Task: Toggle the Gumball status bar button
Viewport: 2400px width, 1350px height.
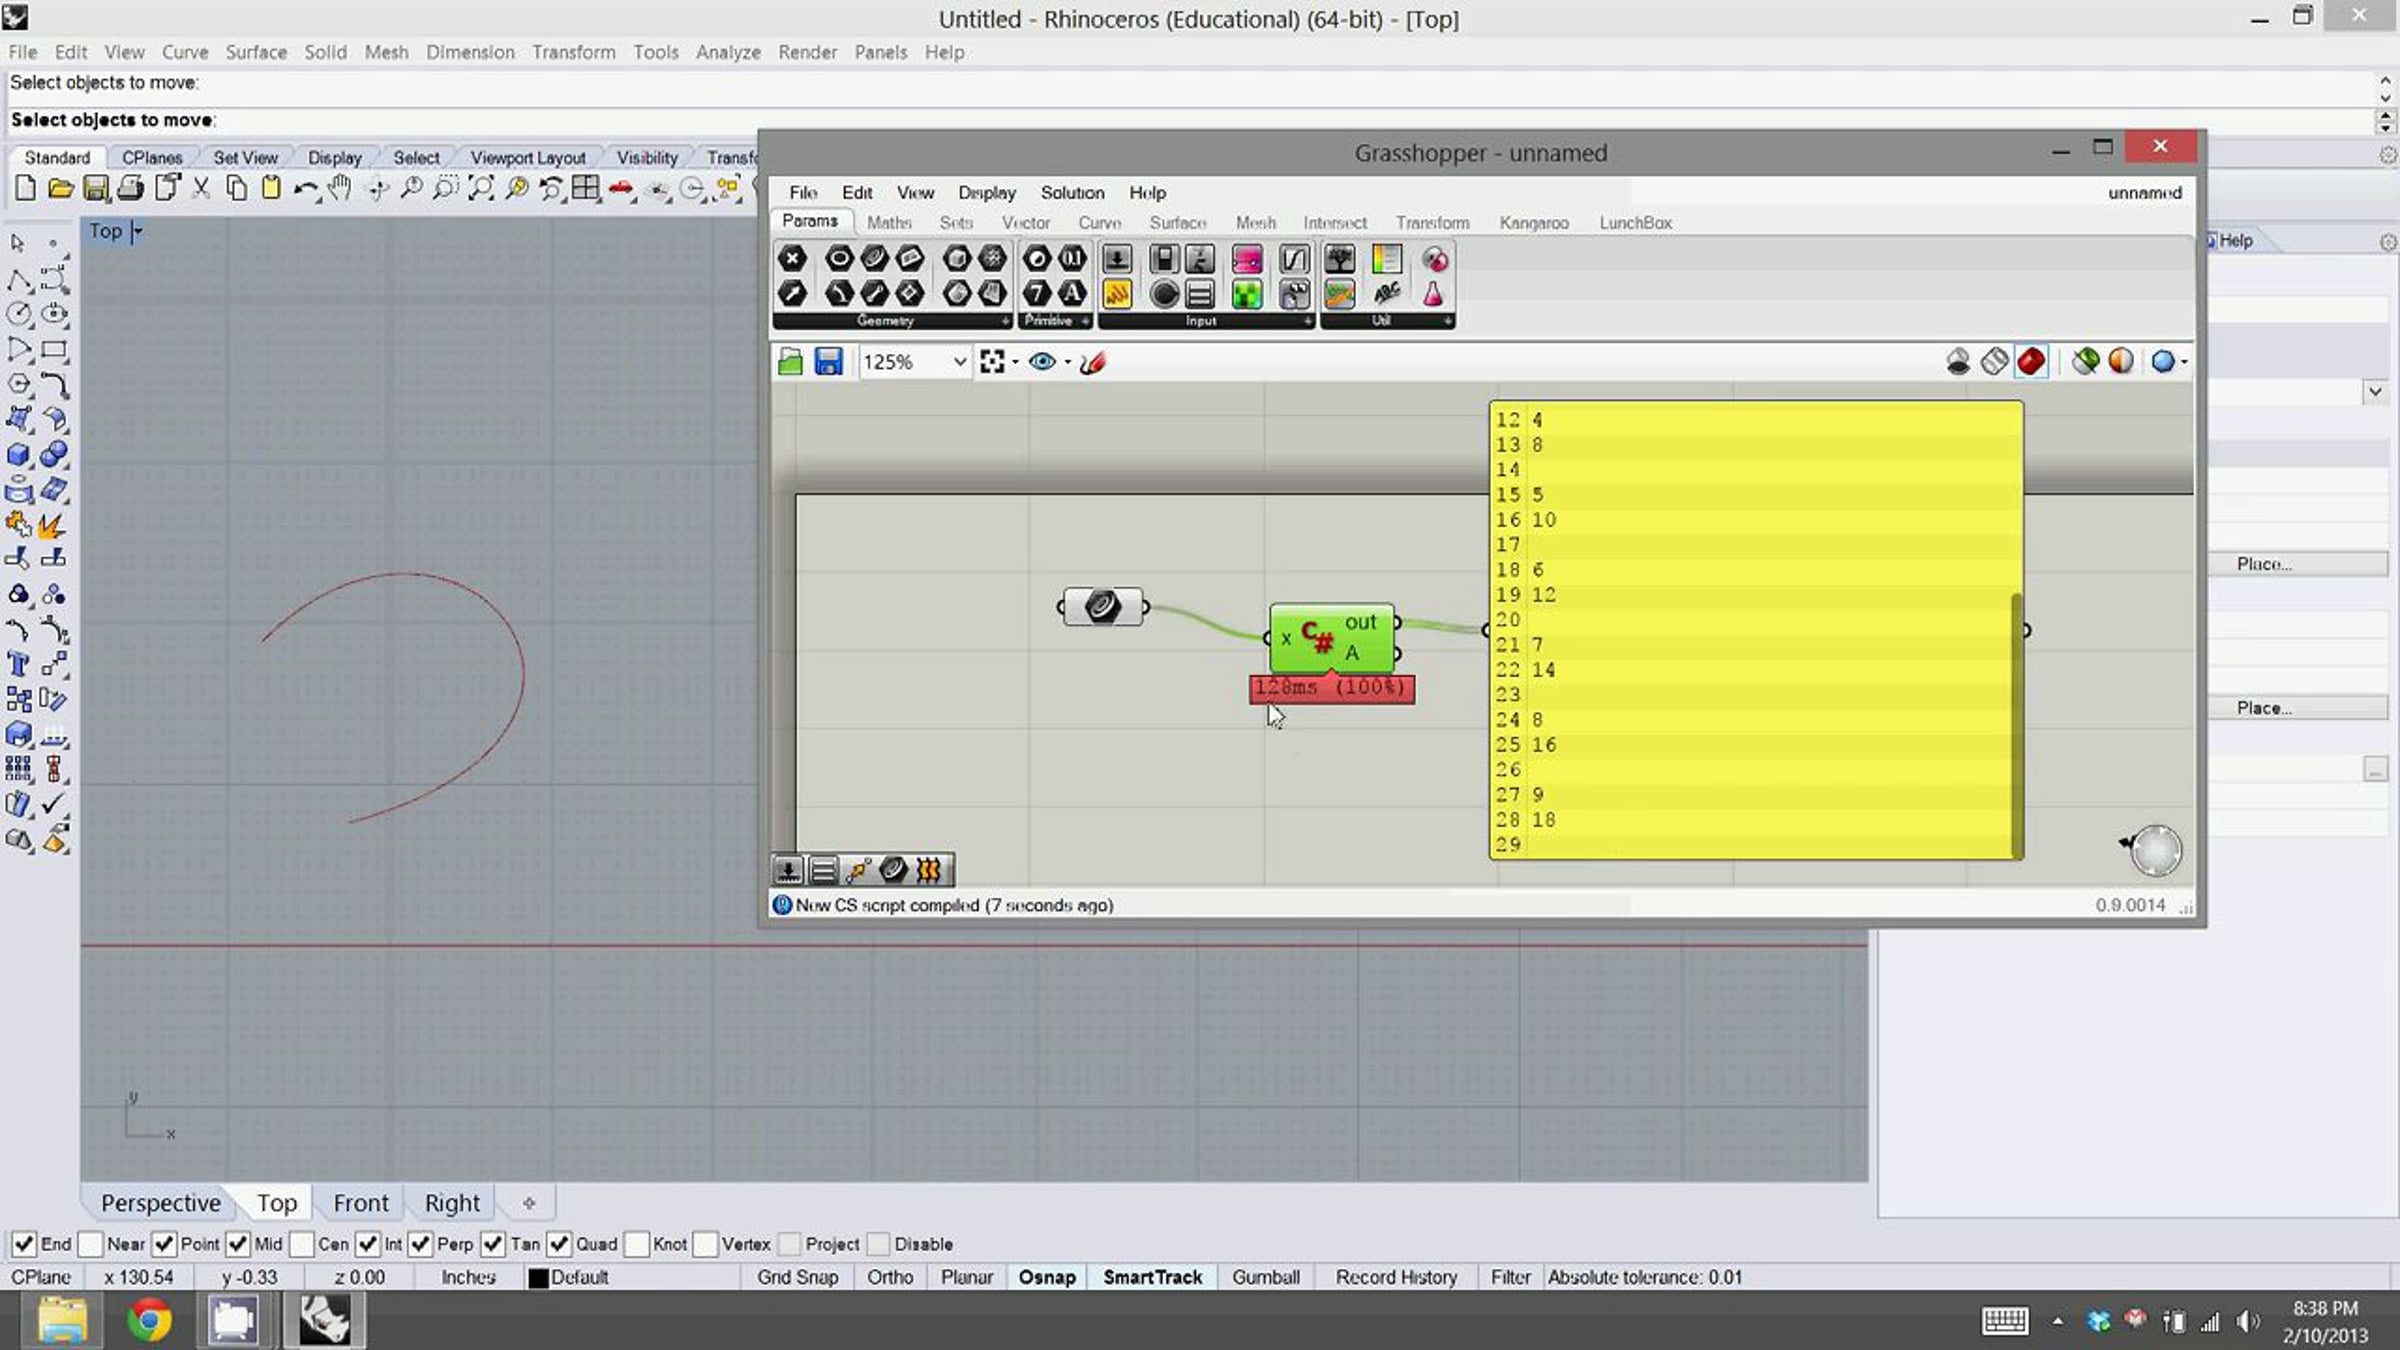Action: [x=1265, y=1277]
